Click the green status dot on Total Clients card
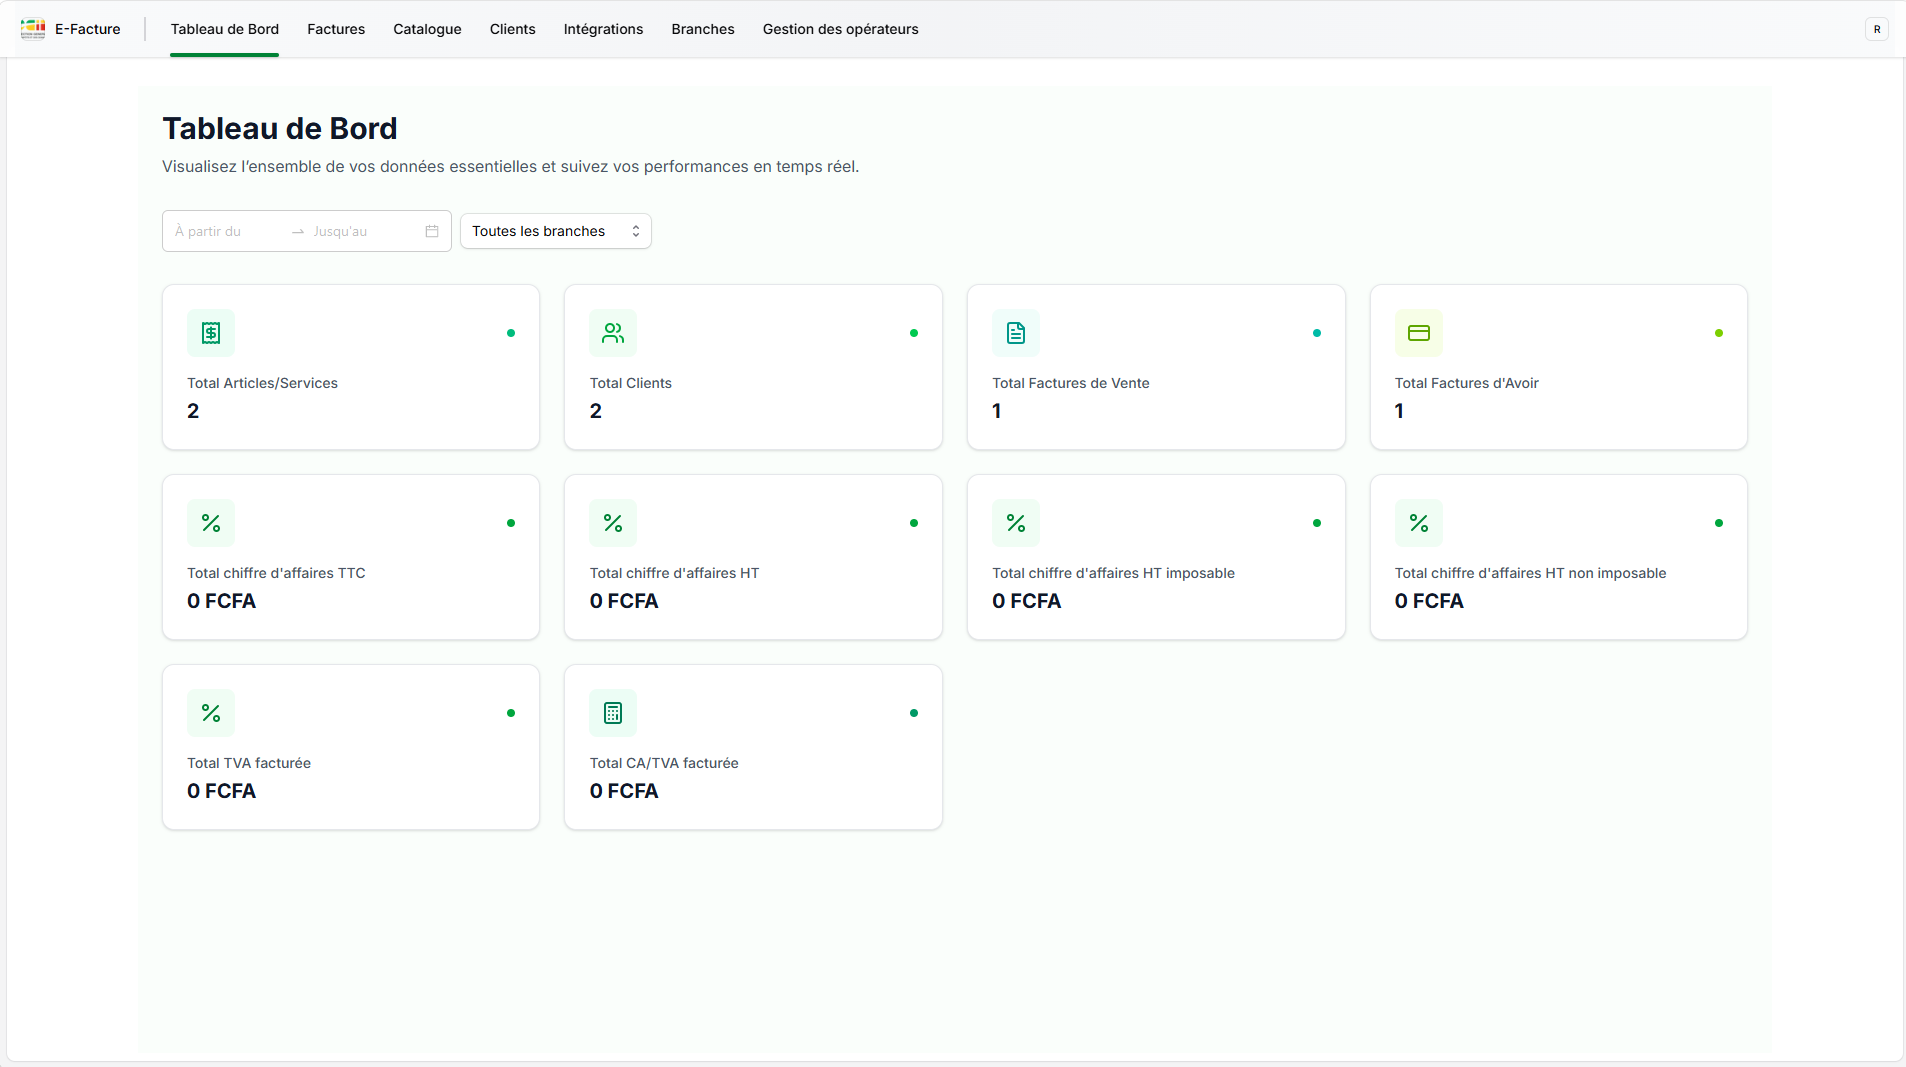Viewport: 1906px width, 1067px height. coord(913,332)
